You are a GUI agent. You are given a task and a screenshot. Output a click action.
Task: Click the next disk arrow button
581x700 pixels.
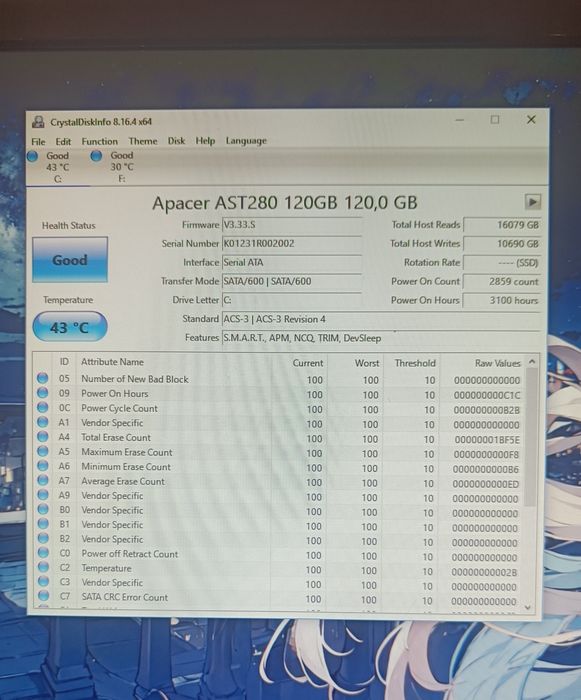tap(532, 201)
